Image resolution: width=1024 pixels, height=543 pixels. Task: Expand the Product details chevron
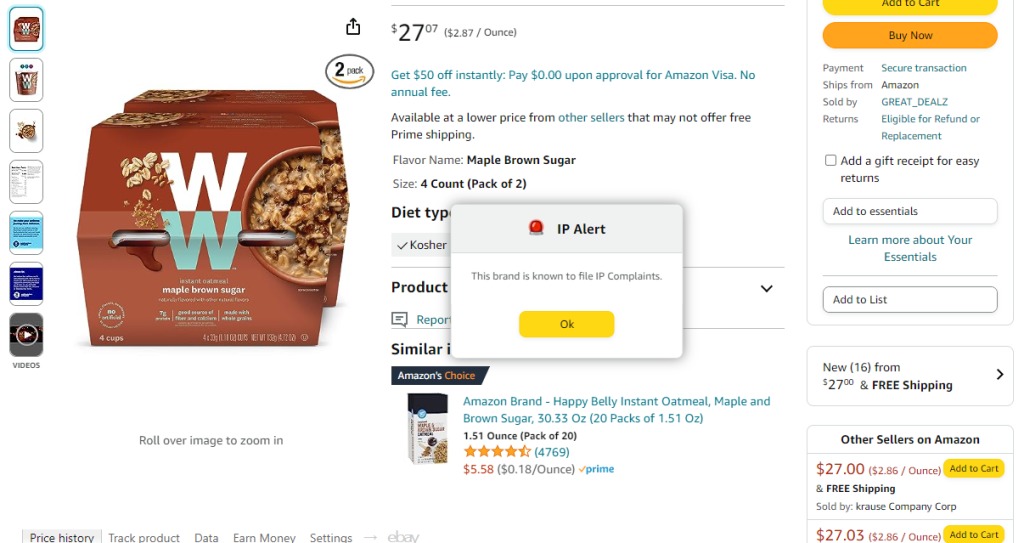(766, 288)
